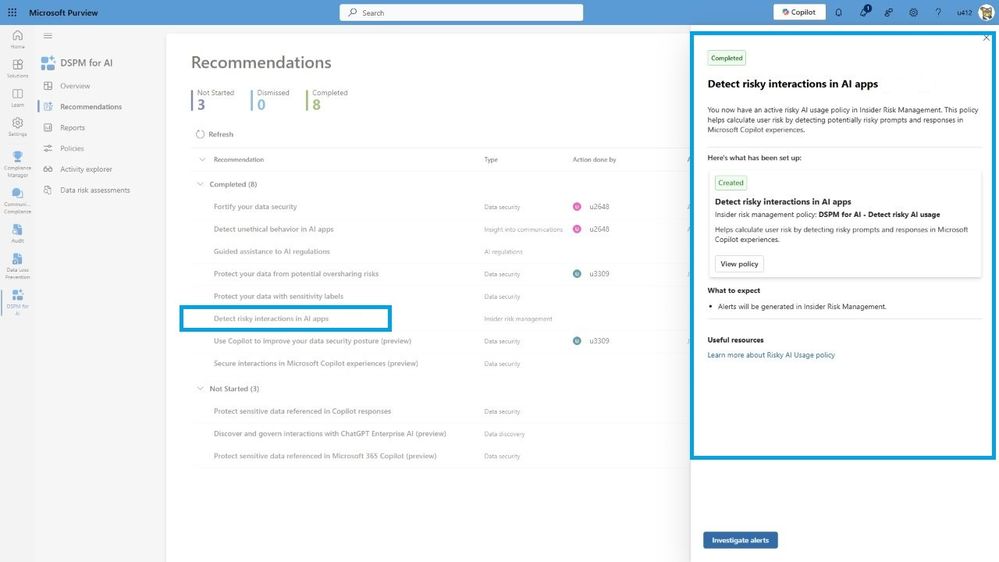Open Detect unethical behavior in AI apps
Screen dimensions: 999x562
(x=273, y=229)
